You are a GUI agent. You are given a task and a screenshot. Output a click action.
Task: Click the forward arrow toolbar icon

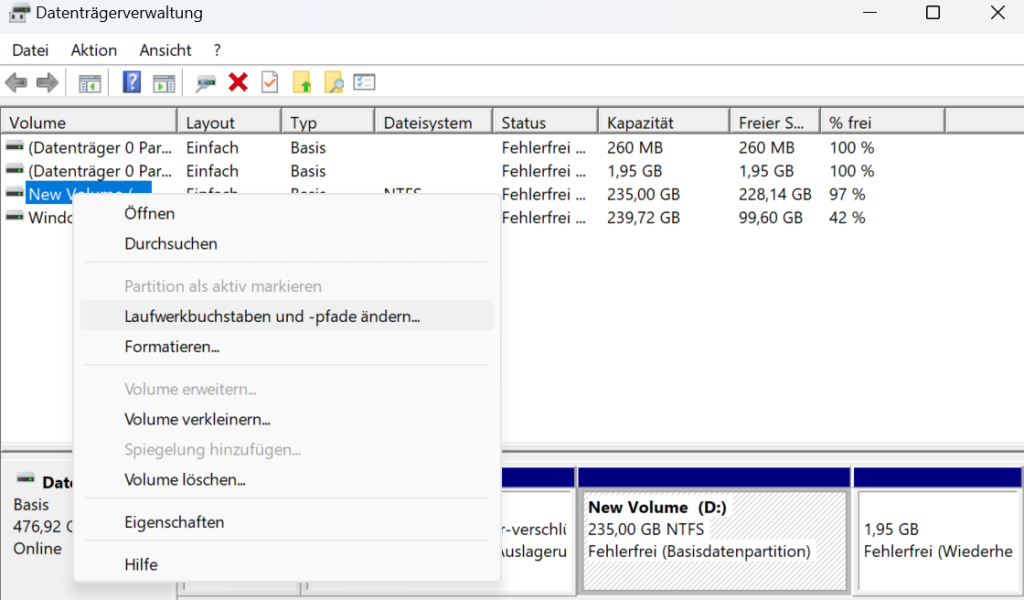point(47,82)
